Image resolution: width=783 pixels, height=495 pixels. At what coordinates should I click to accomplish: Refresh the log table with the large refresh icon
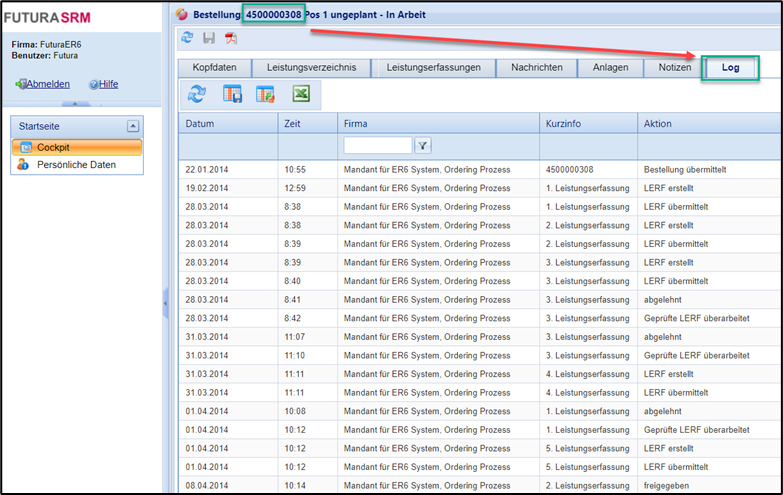197,94
